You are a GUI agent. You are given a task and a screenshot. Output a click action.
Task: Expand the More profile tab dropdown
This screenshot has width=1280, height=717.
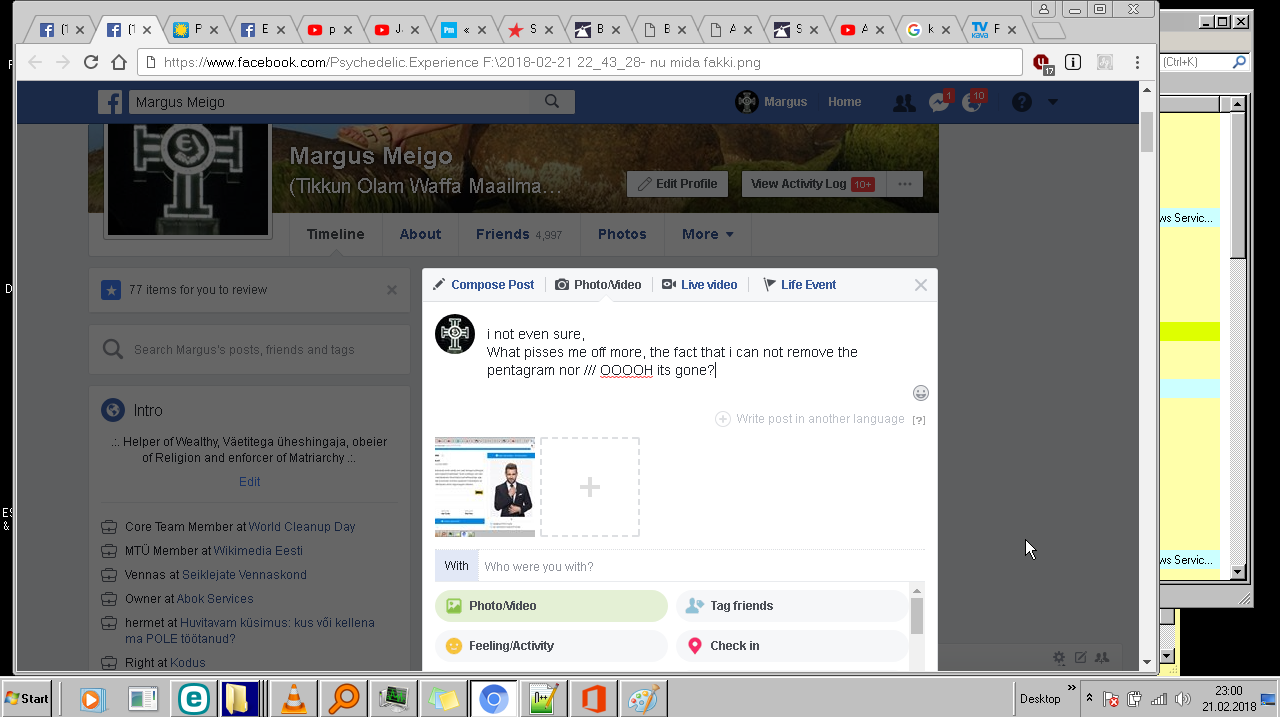point(708,234)
